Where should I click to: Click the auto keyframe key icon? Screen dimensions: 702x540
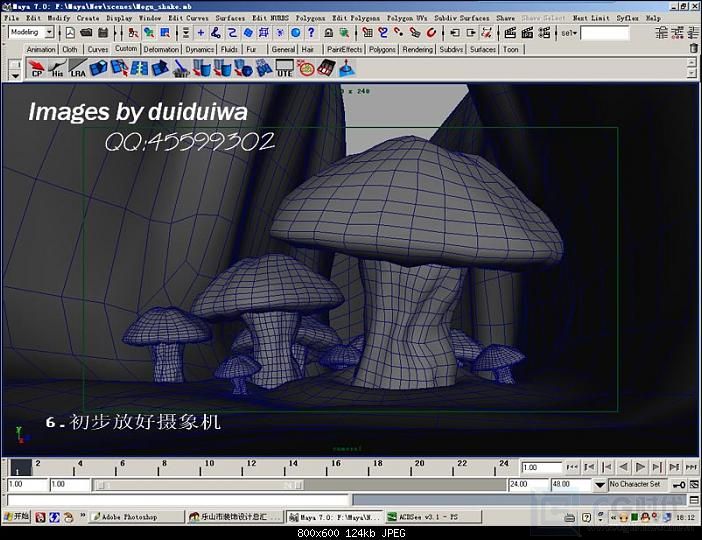point(679,485)
